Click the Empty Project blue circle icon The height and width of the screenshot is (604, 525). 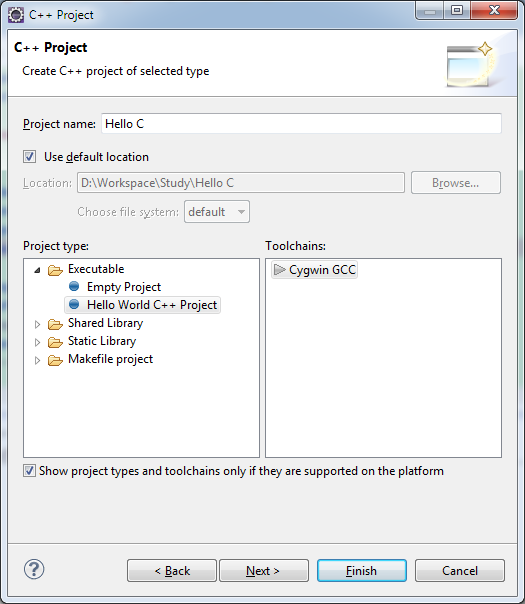pos(74,286)
